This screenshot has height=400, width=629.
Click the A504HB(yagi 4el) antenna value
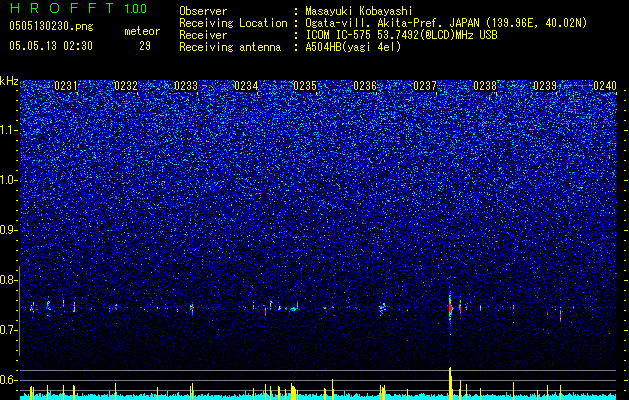point(353,47)
